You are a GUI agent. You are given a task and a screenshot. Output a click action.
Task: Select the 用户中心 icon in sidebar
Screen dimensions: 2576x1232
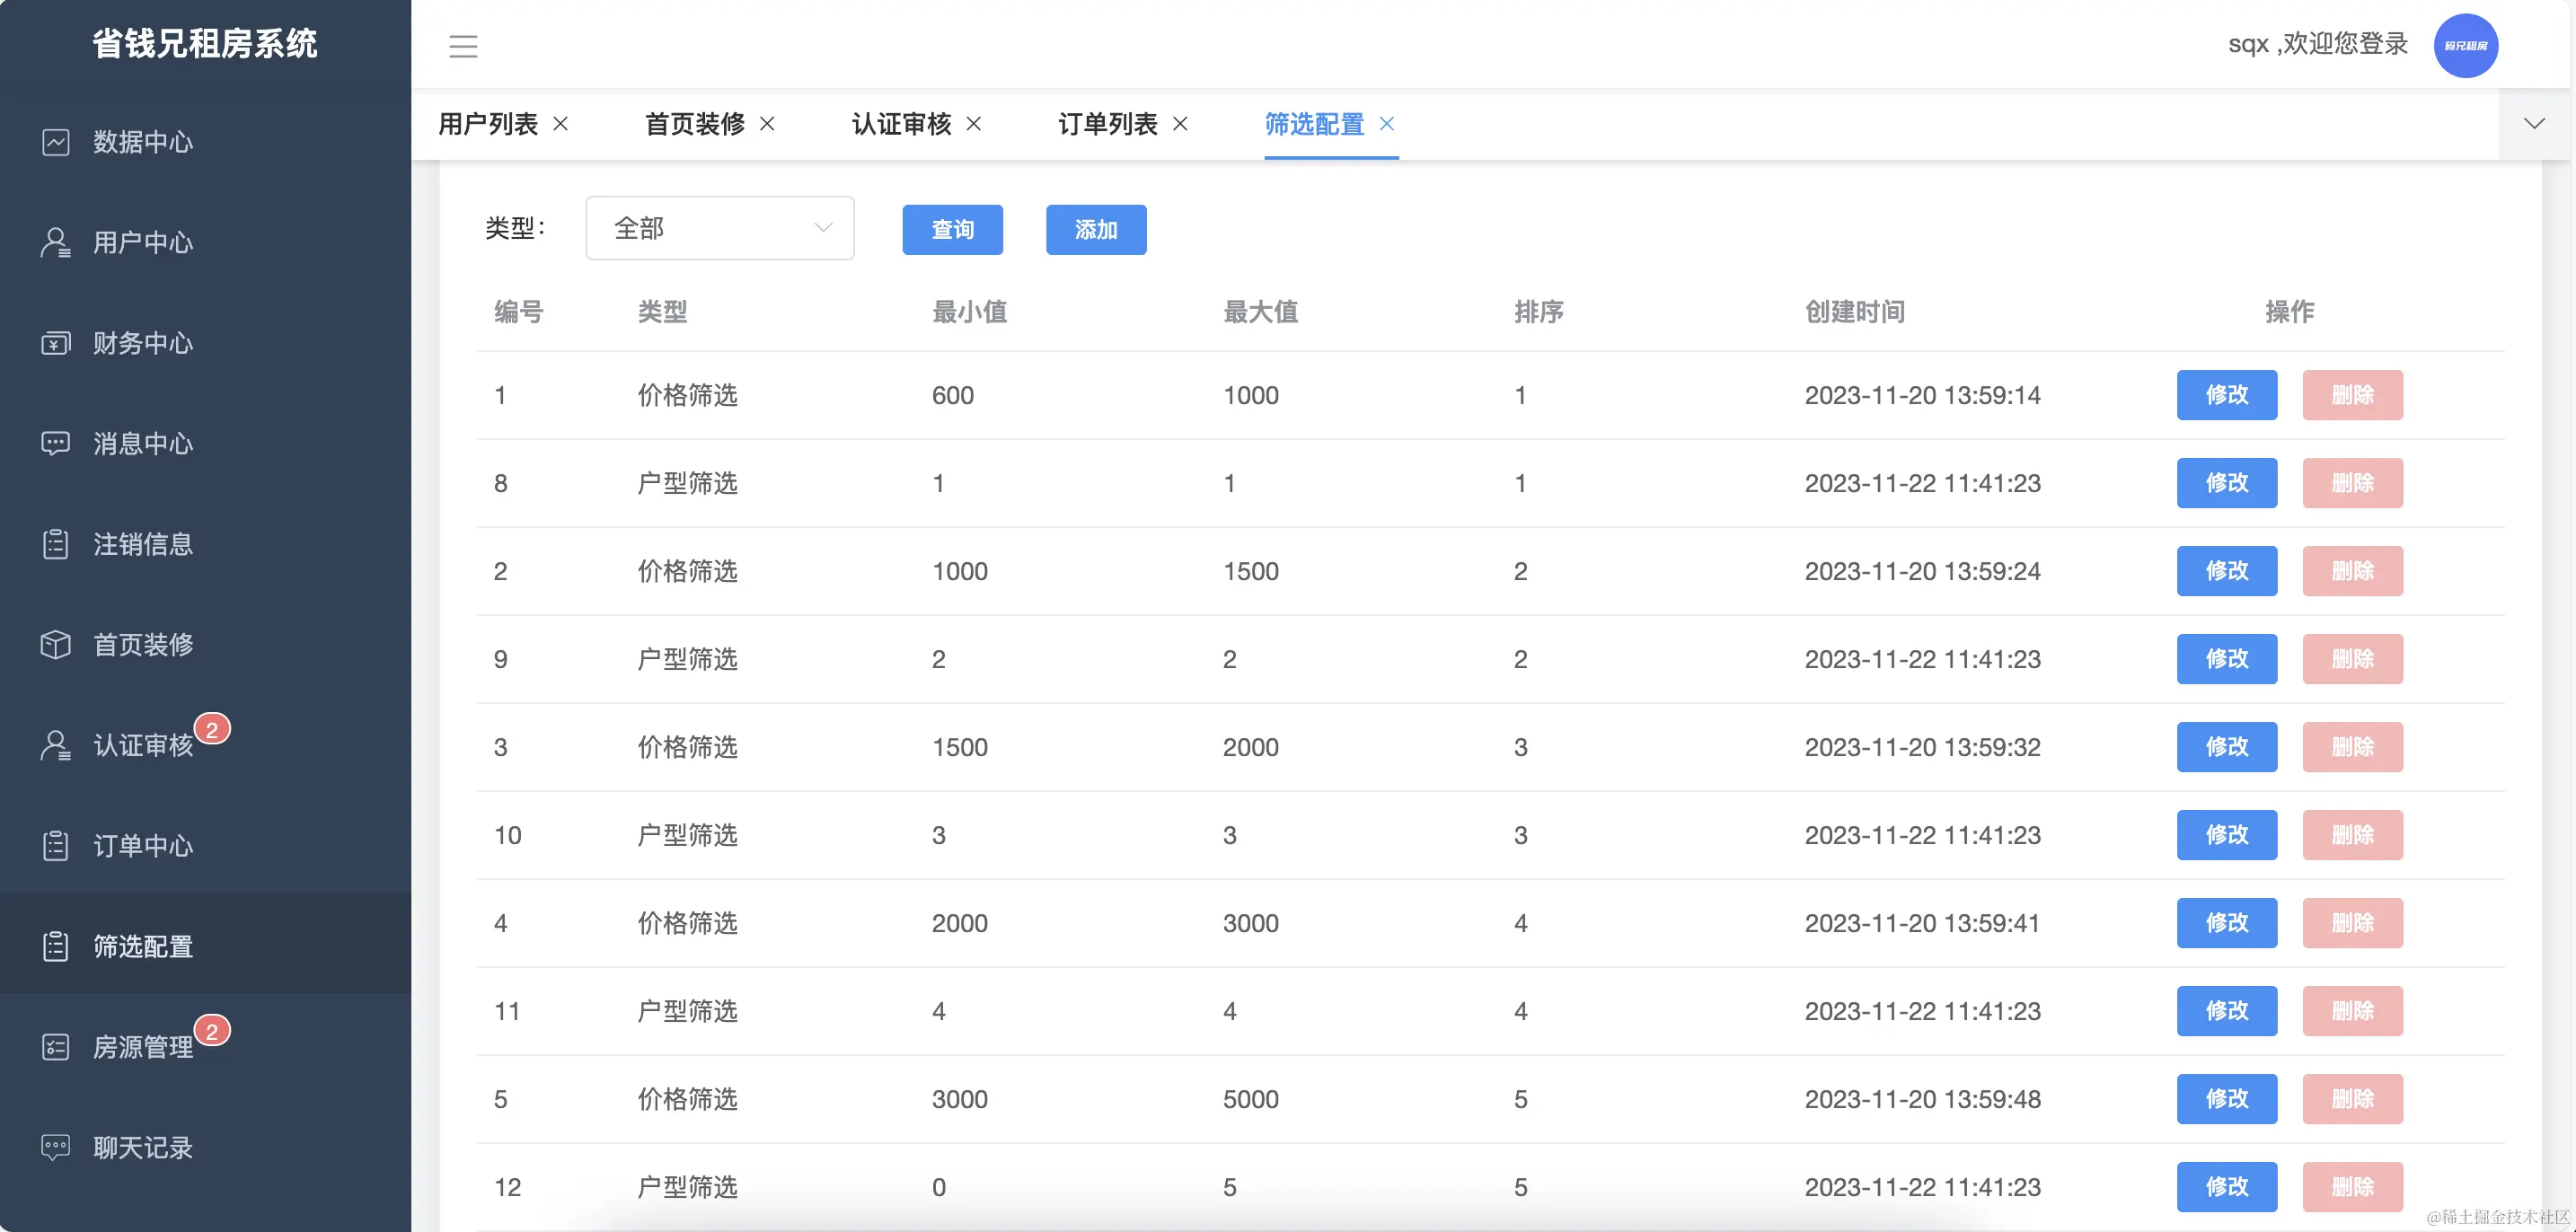point(56,243)
